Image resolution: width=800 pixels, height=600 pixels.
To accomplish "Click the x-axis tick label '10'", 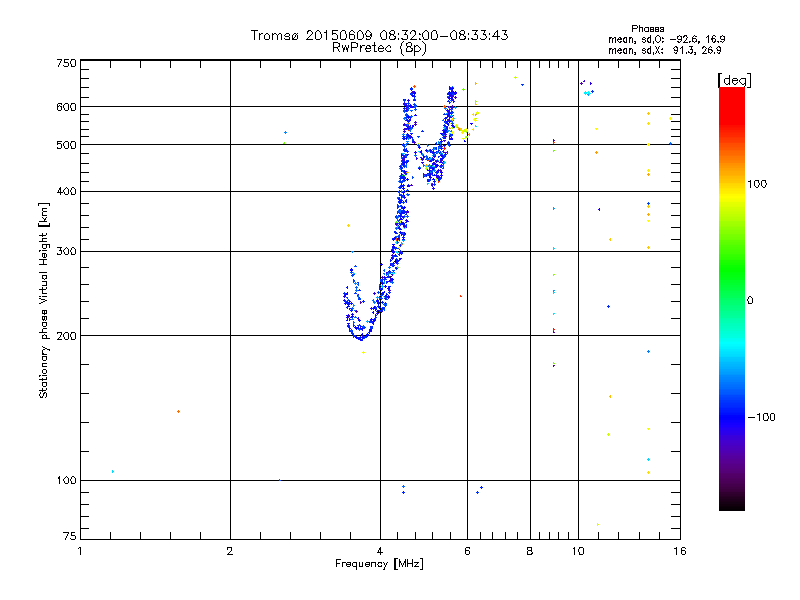I will coord(578,551).
